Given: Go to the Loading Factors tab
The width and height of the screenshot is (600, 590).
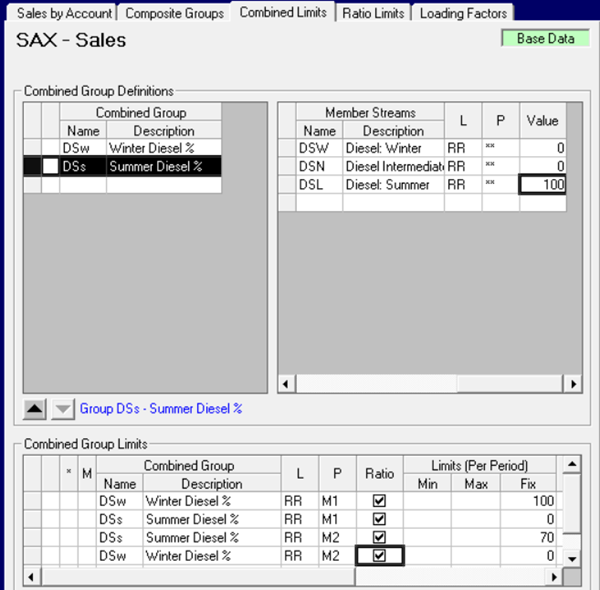Looking at the screenshot, I should (464, 13).
